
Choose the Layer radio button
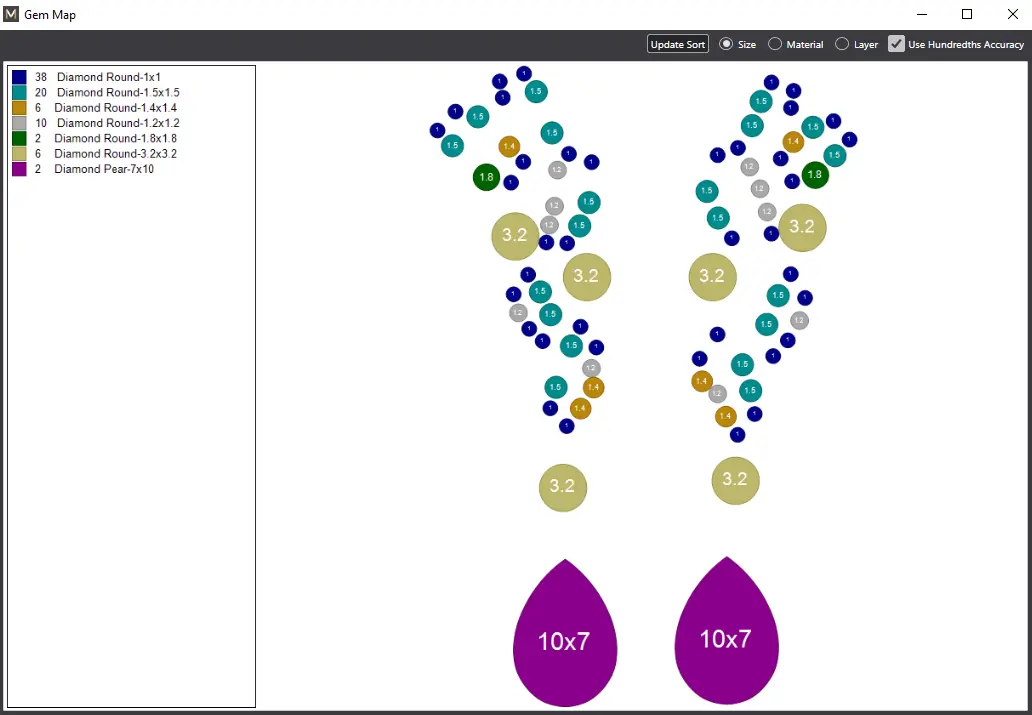point(842,44)
